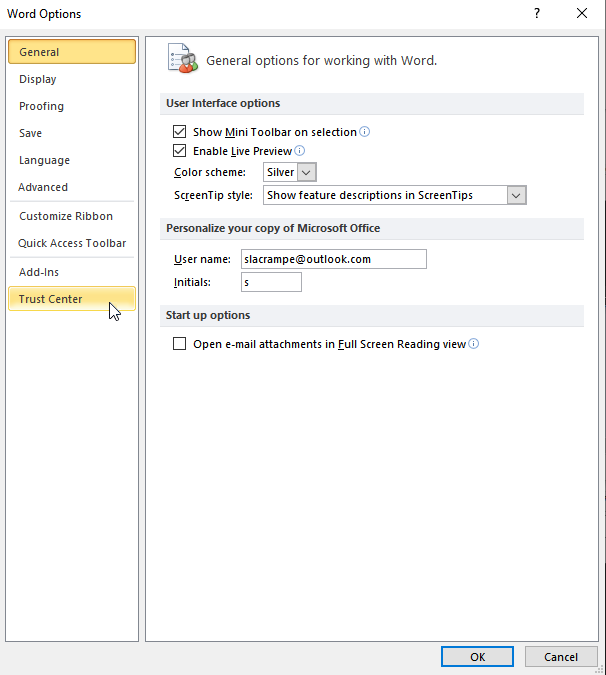Viewport: 606px width, 675px height.
Task: Enable Open e-mail attachments in Full Screen Reading
Action: click(179, 344)
